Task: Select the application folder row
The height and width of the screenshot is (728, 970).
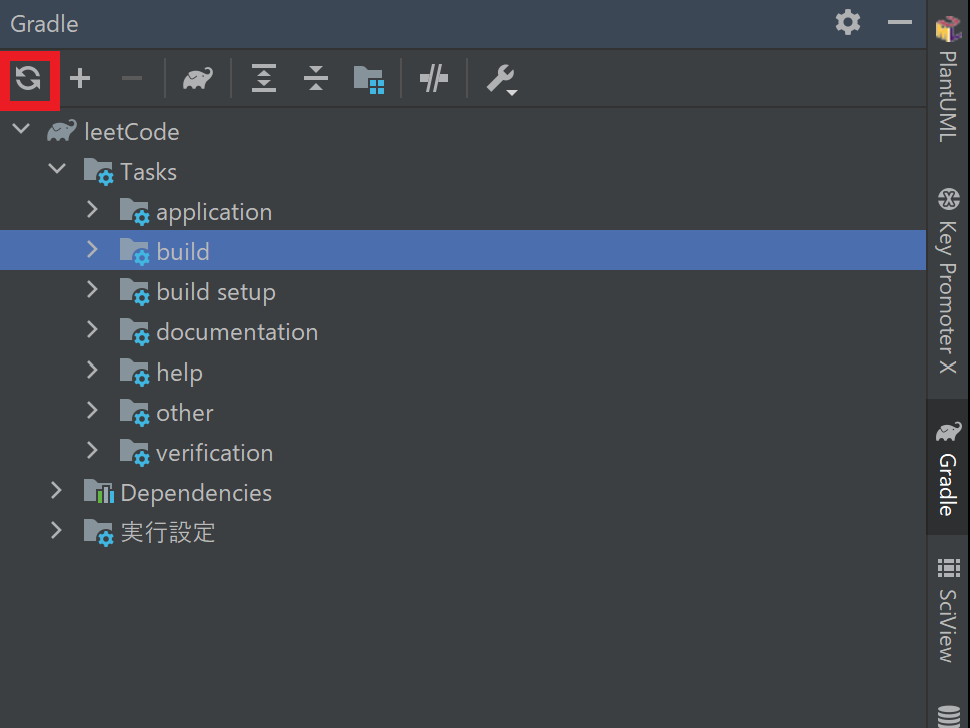Action: (x=463, y=212)
